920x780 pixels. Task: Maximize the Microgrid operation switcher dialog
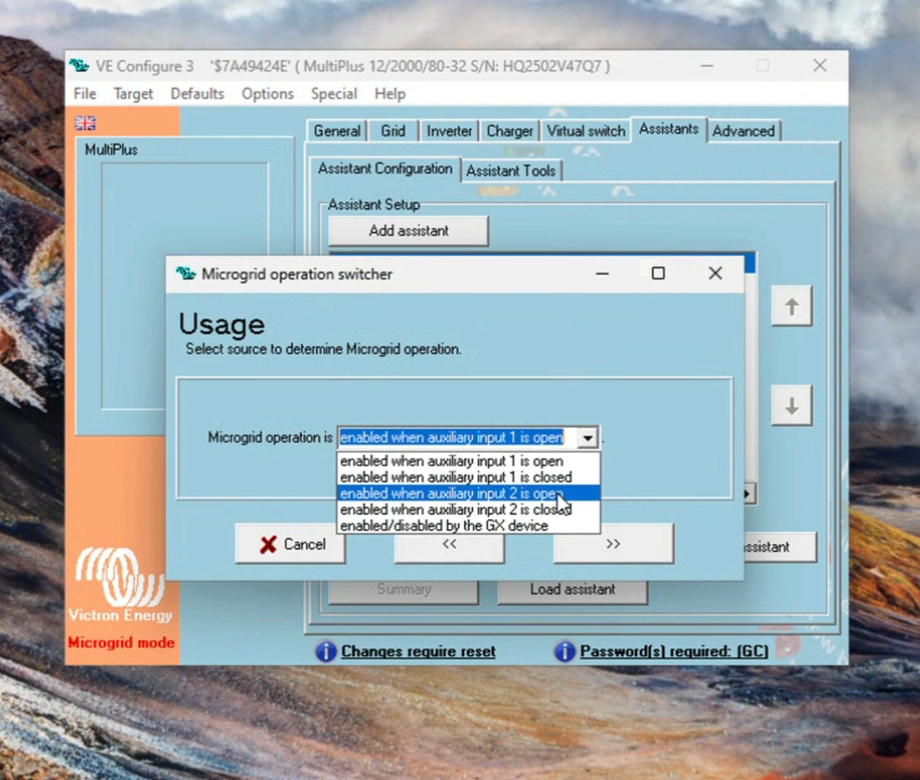pyautogui.click(x=658, y=273)
